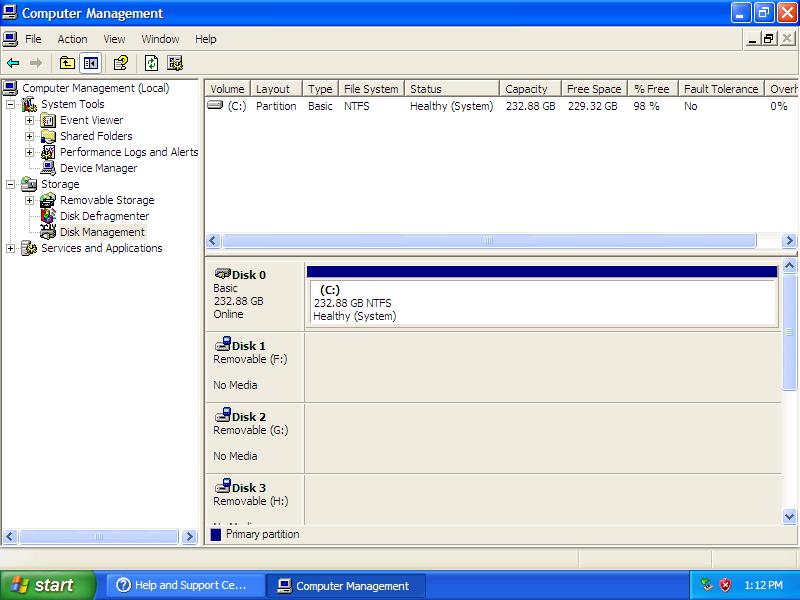The height and width of the screenshot is (600, 800).
Task: Sort by the Volume column header
Action: pos(228,89)
